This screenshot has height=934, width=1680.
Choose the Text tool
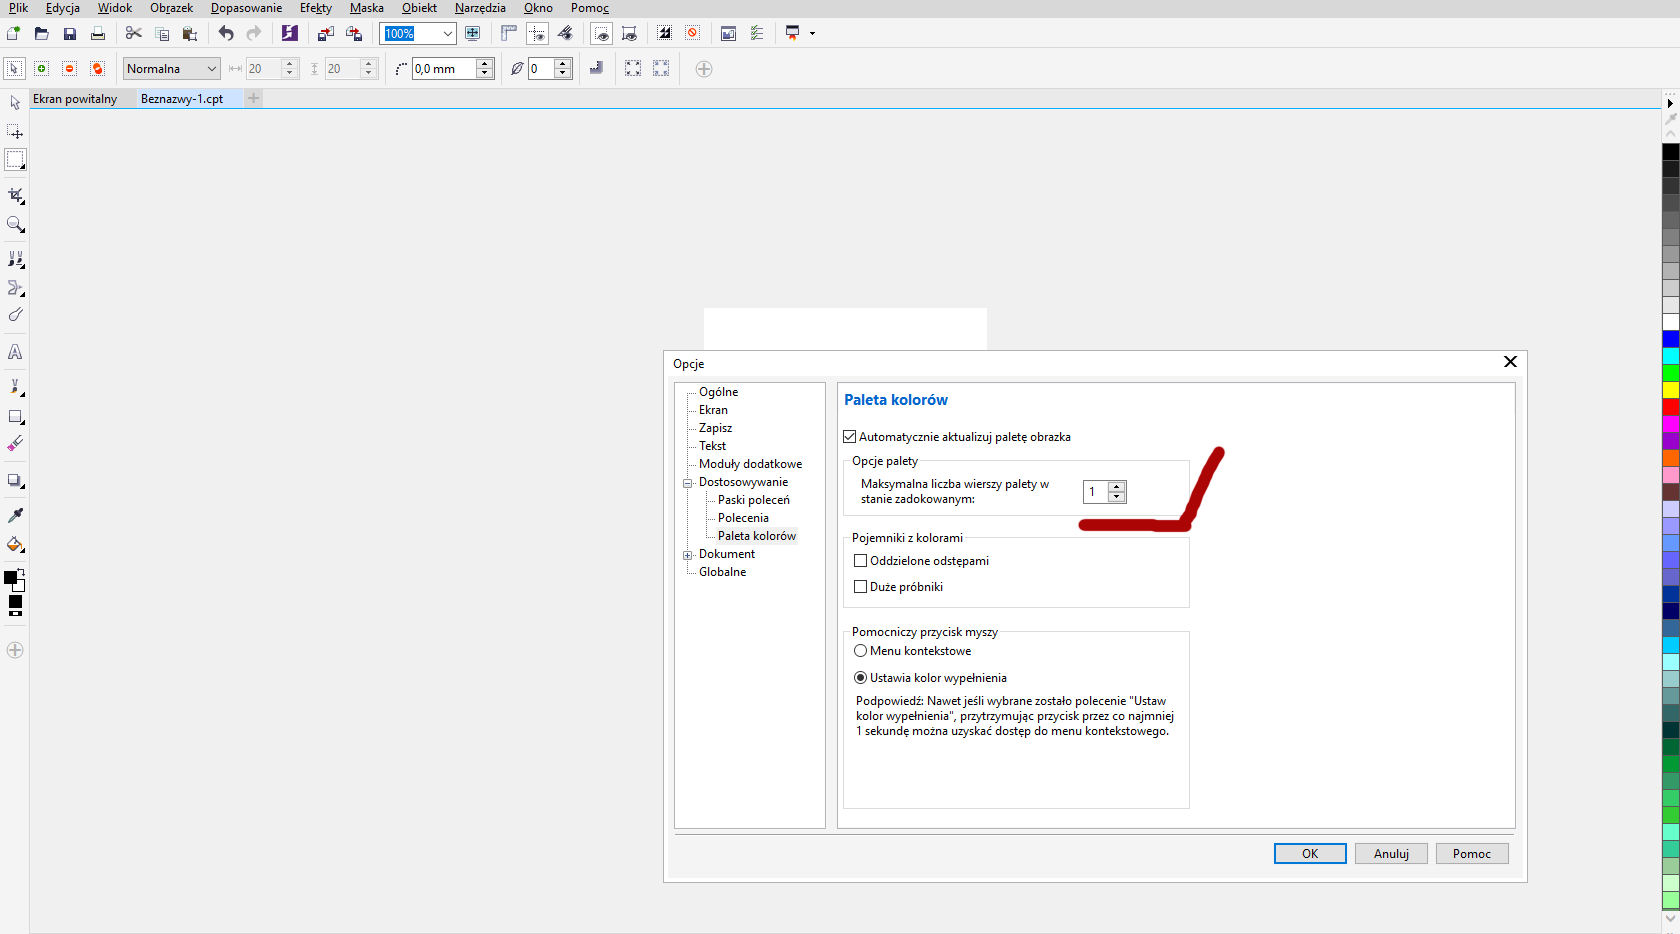[15, 352]
